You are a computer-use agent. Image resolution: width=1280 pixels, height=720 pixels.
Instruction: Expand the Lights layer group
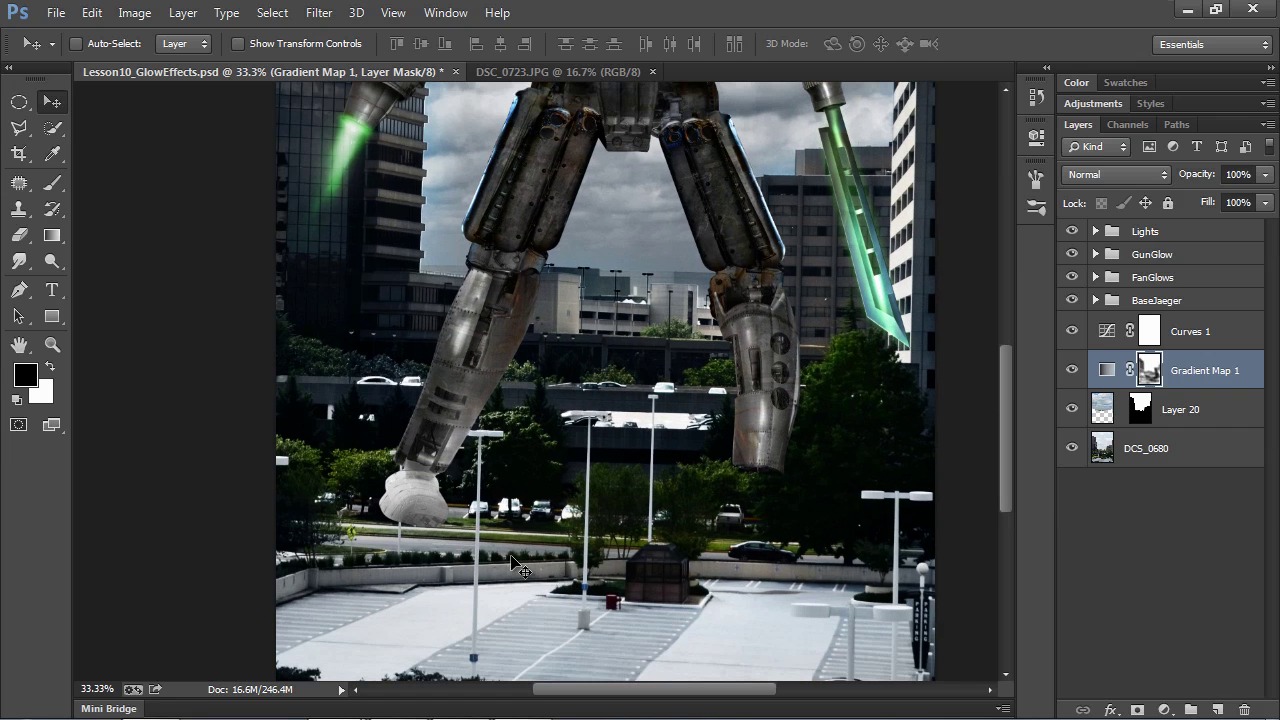pos(1095,231)
